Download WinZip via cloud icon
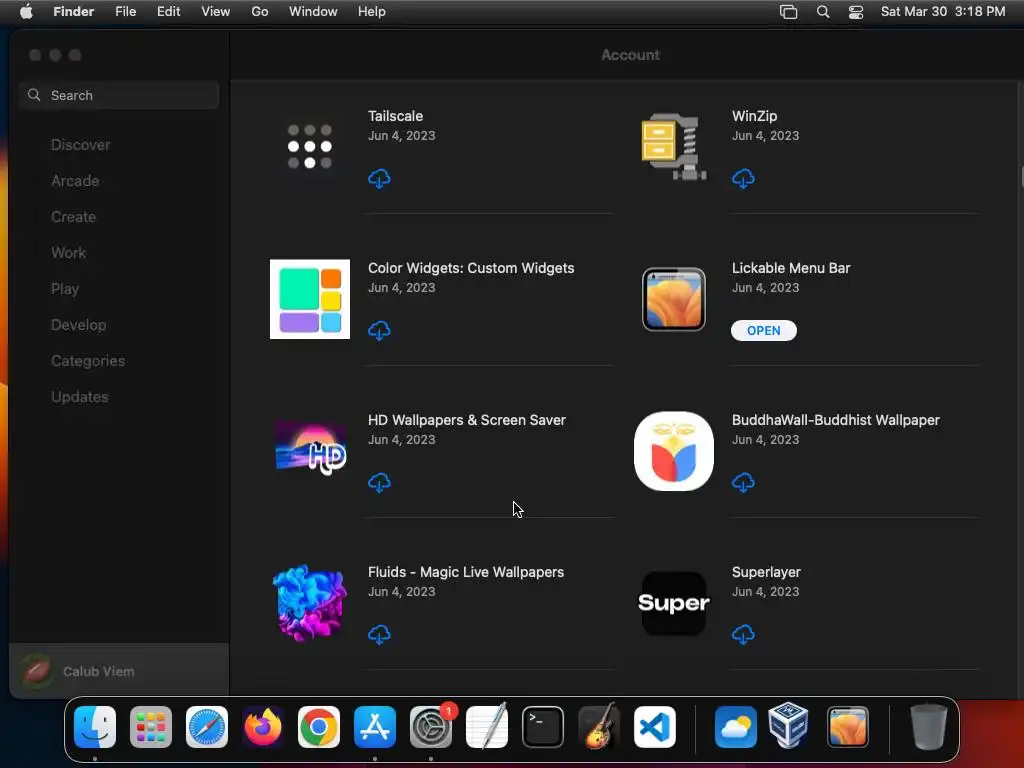The height and width of the screenshot is (768, 1024). coord(743,178)
